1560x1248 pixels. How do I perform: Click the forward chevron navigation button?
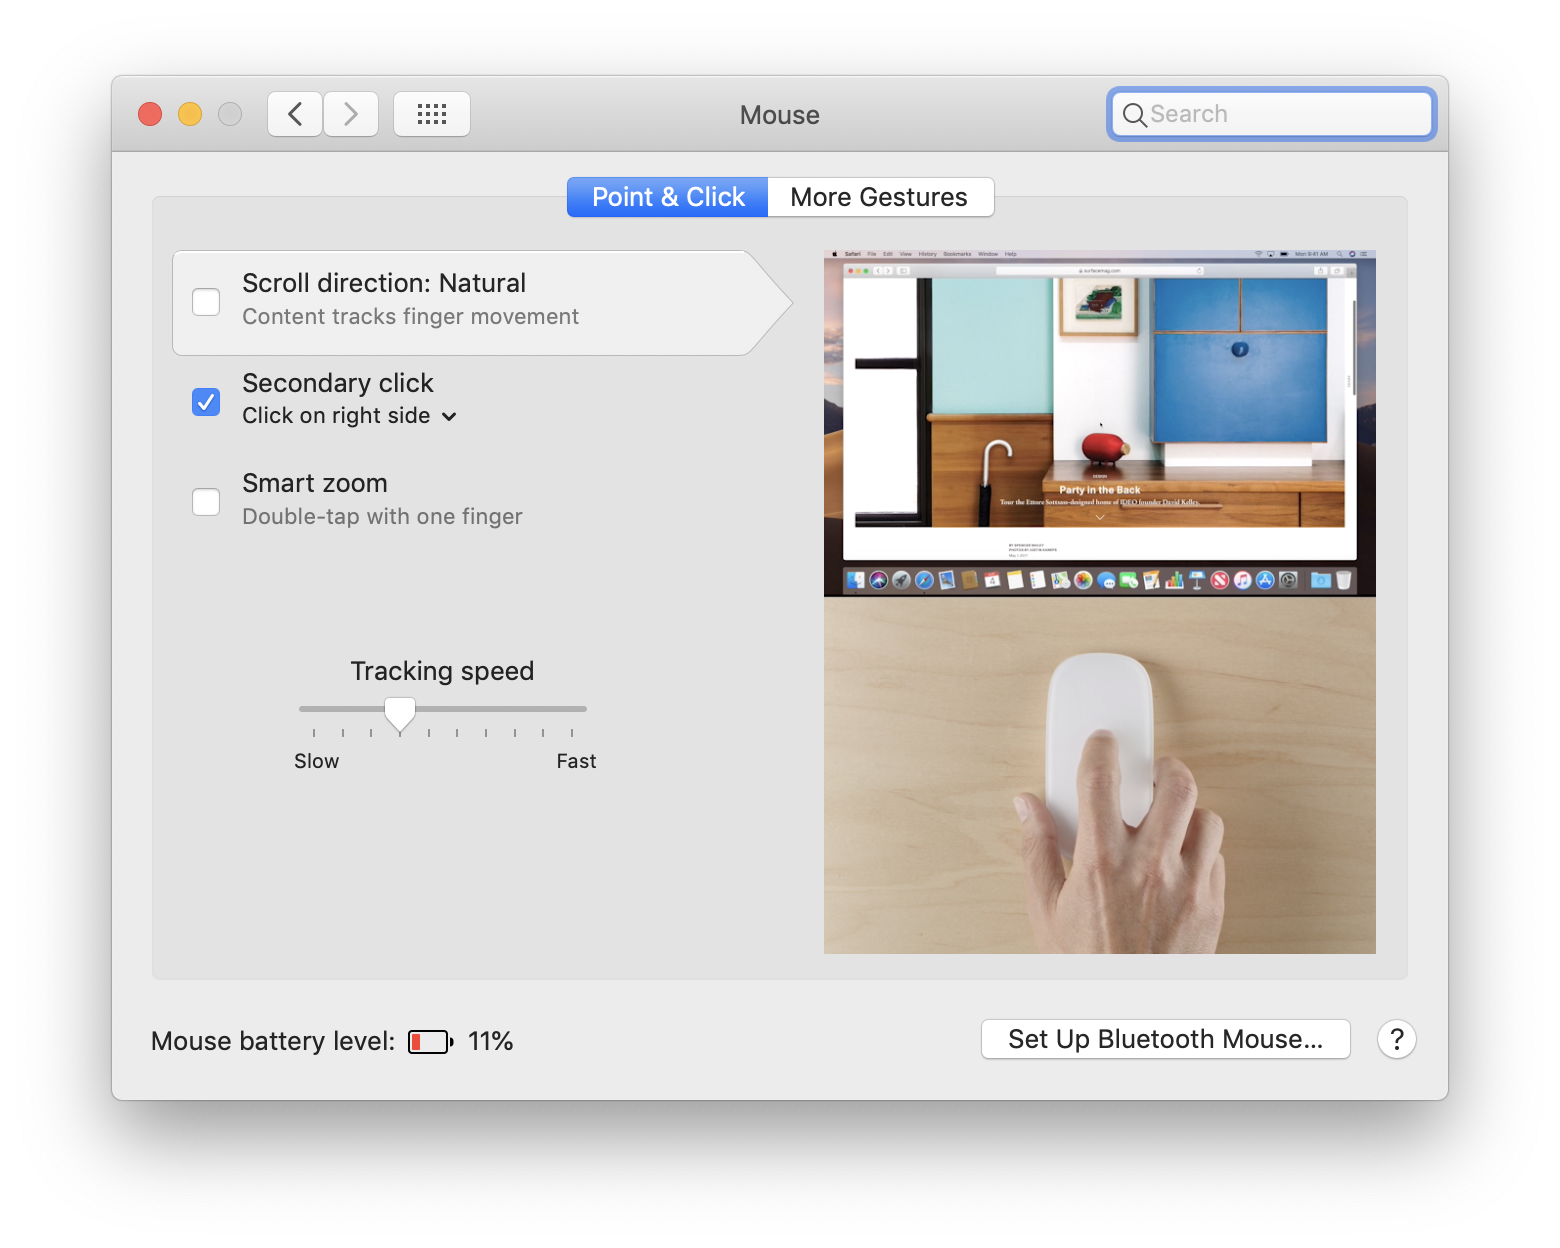coord(351,114)
